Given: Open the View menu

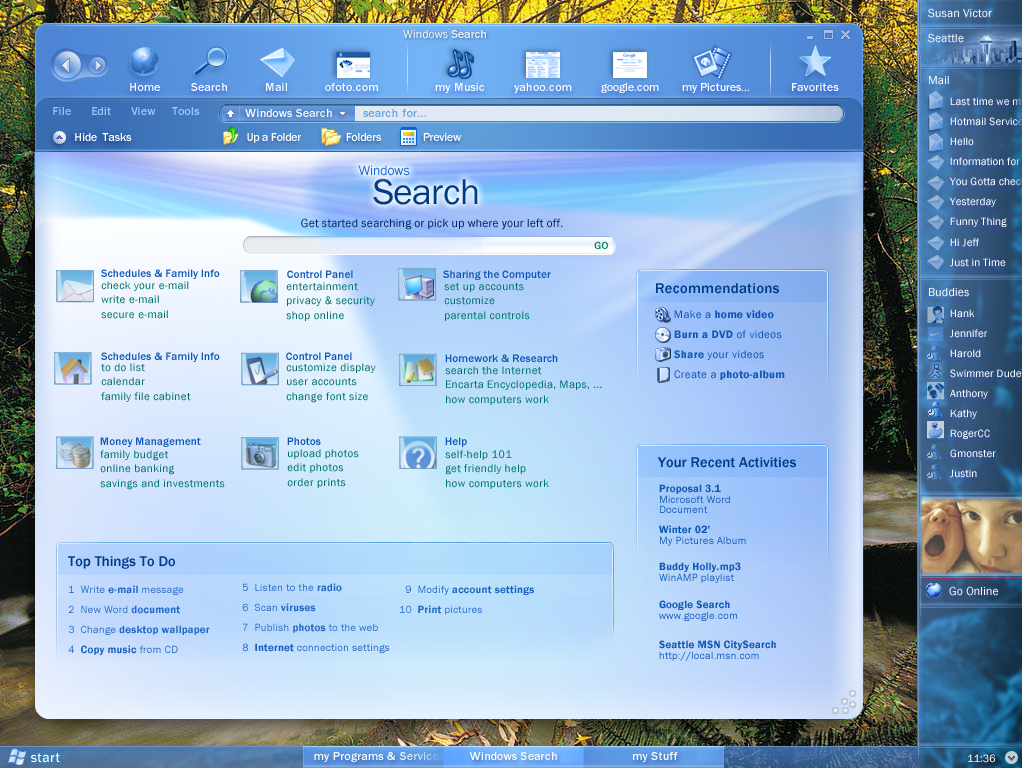Looking at the screenshot, I should tap(143, 111).
